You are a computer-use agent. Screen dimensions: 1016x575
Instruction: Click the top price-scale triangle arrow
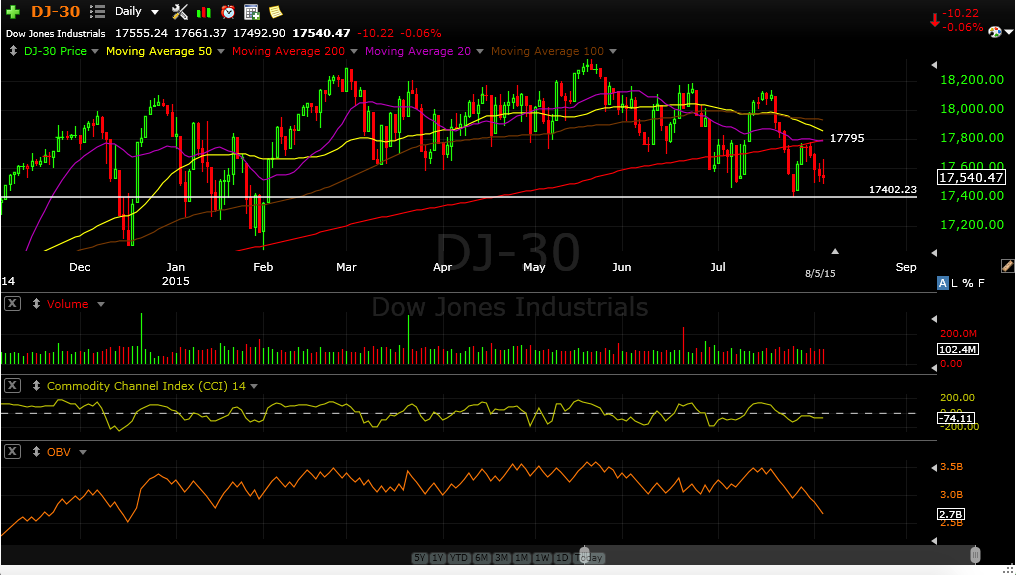[934, 65]
